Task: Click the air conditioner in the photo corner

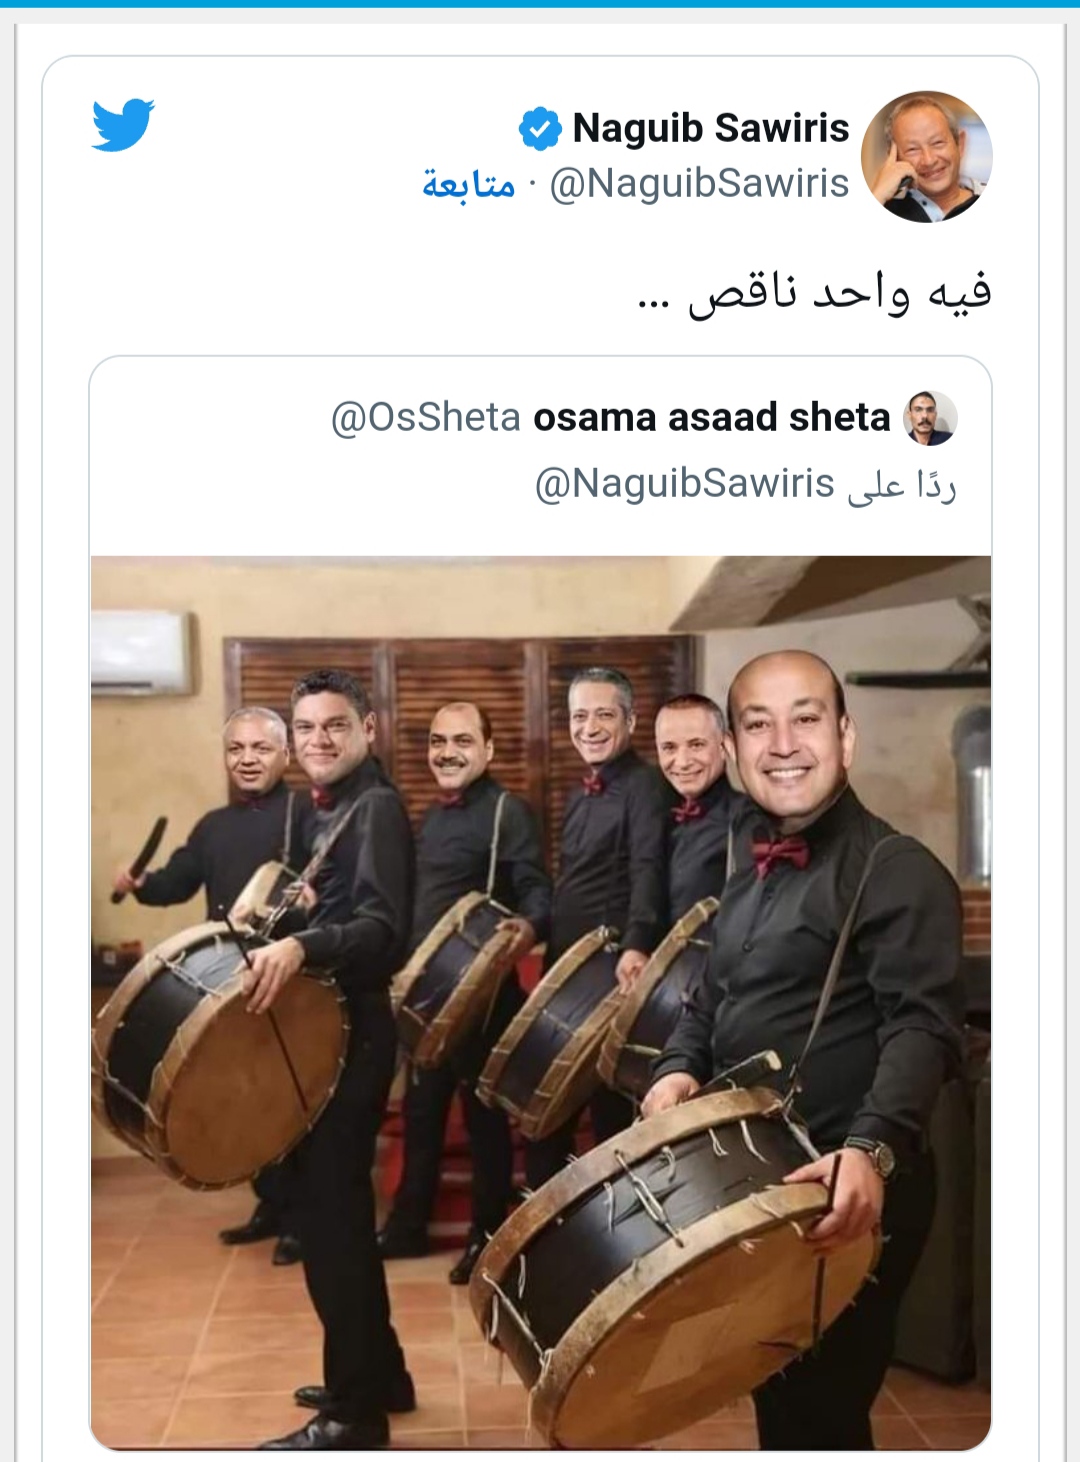Action: point(141,653)
